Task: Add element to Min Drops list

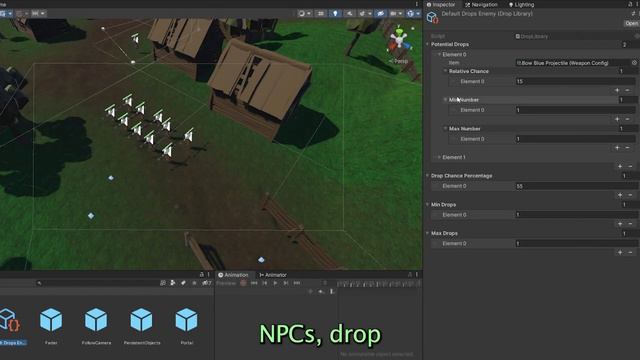Action: click(620, 224)
